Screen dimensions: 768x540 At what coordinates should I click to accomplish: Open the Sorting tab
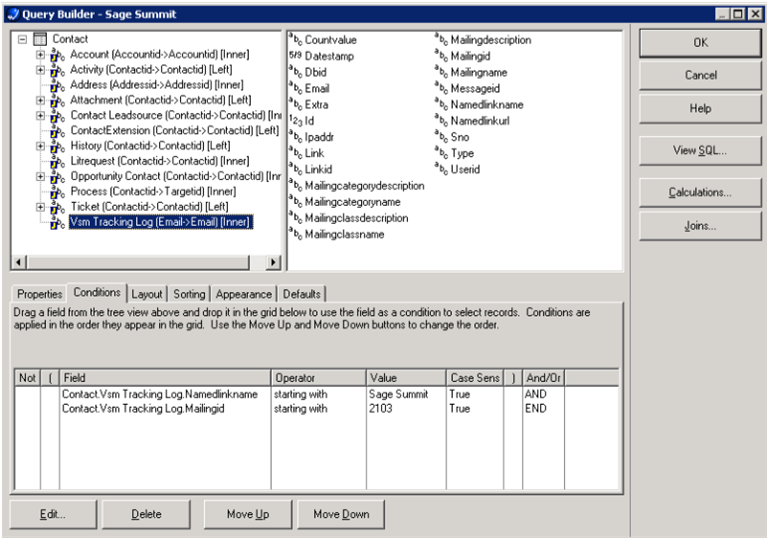[189, 294]
